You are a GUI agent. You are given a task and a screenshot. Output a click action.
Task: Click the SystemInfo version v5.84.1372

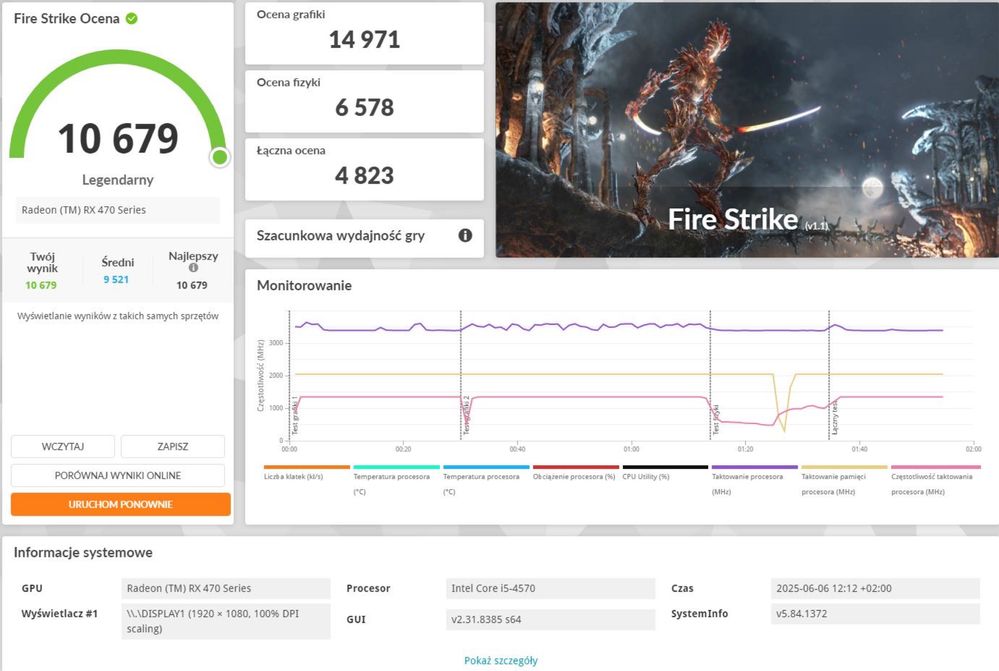[x=875, y=614]
